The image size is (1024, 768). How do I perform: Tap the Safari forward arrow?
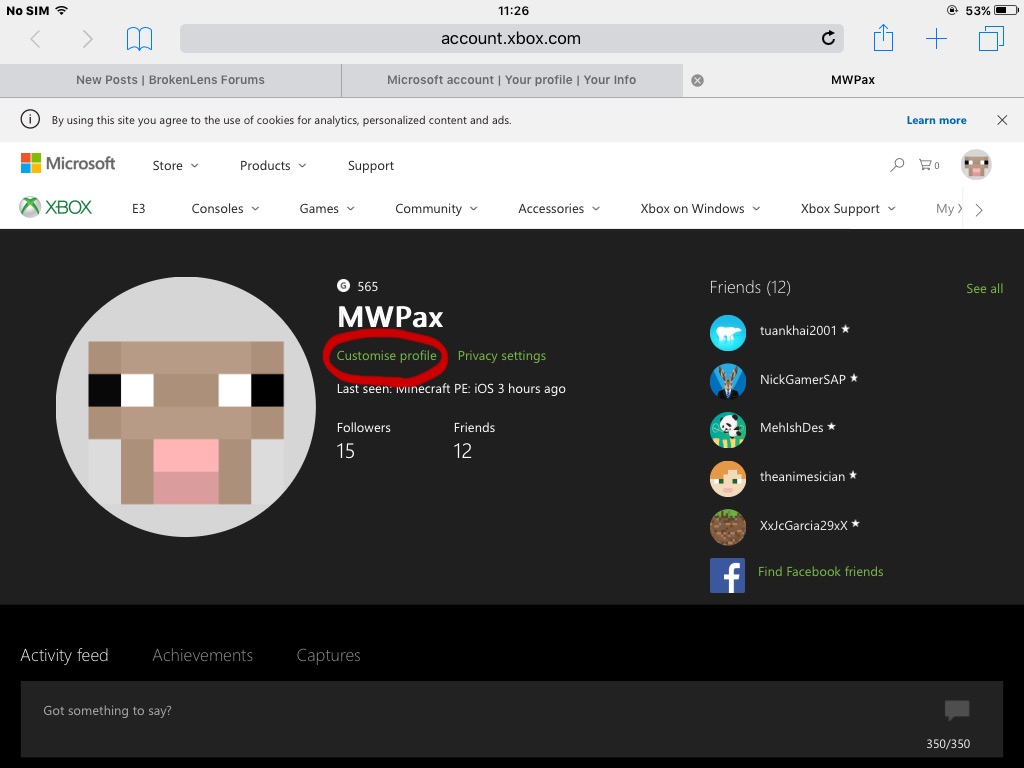click(88, 39)
